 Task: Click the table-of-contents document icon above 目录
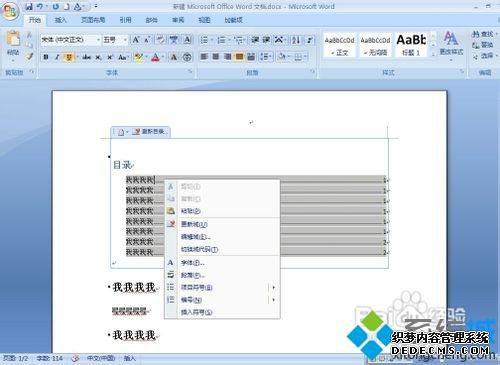tap(121, 132)
